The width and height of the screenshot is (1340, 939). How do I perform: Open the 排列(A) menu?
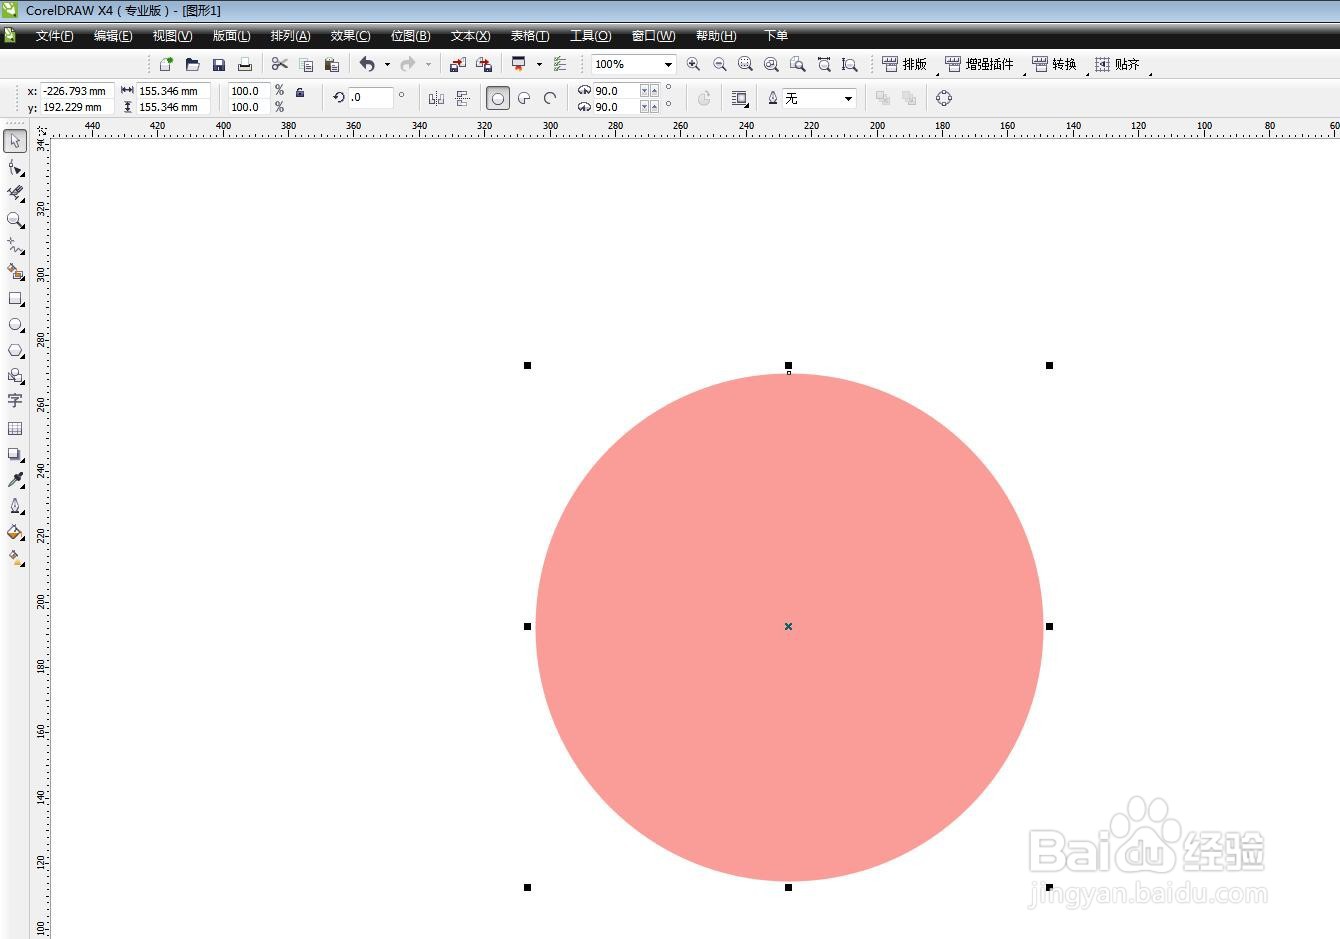pos(290,36)
